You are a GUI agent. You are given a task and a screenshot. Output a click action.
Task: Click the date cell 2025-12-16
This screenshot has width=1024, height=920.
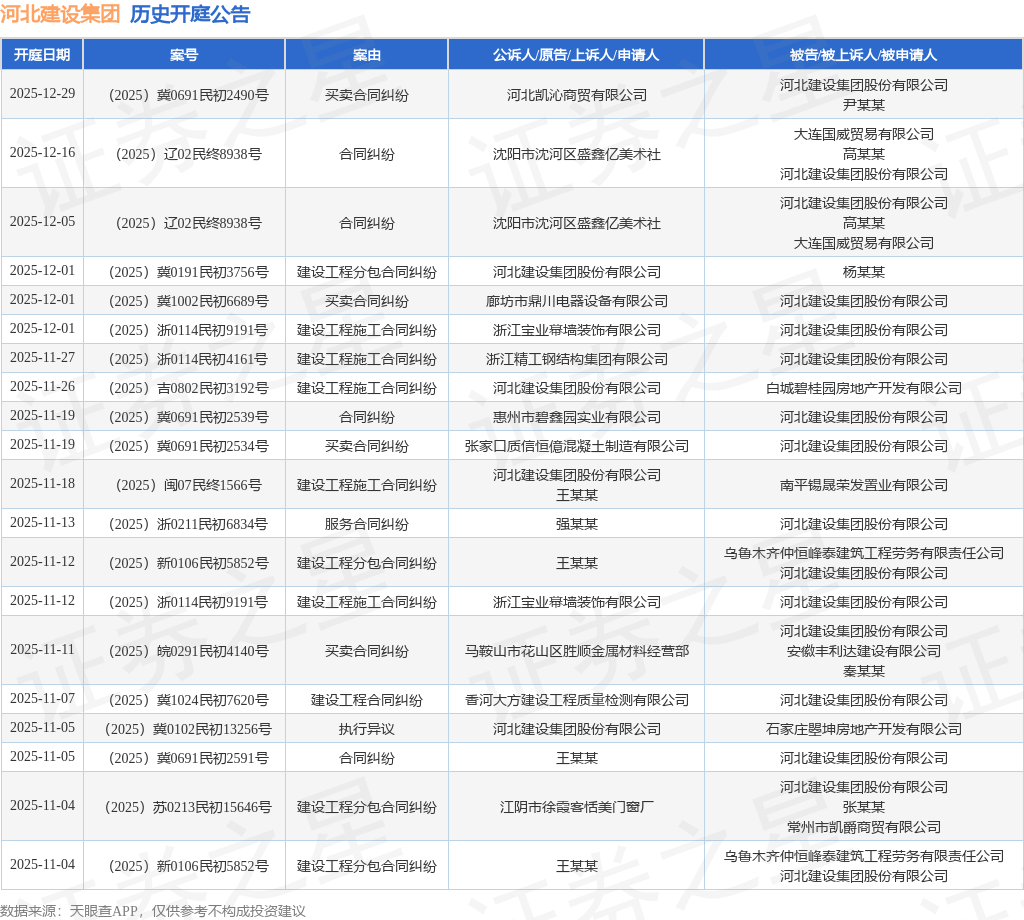point(42,152)
